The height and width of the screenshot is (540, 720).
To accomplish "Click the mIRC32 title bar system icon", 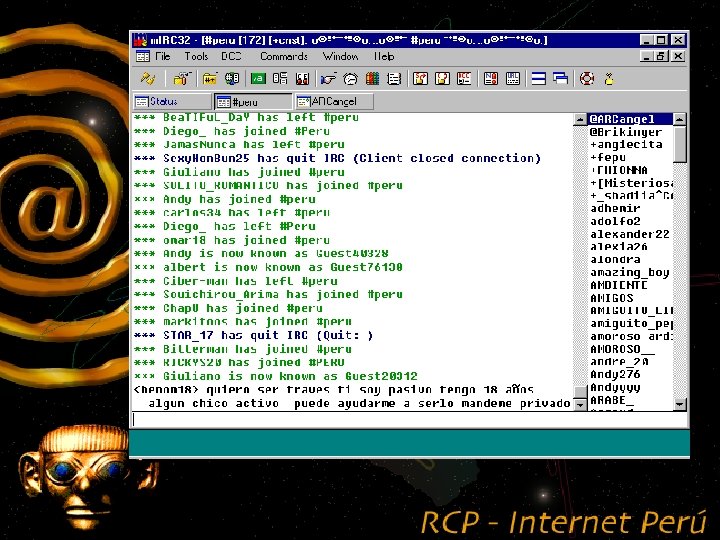I will pyautogui.click(x=140, y=40).
